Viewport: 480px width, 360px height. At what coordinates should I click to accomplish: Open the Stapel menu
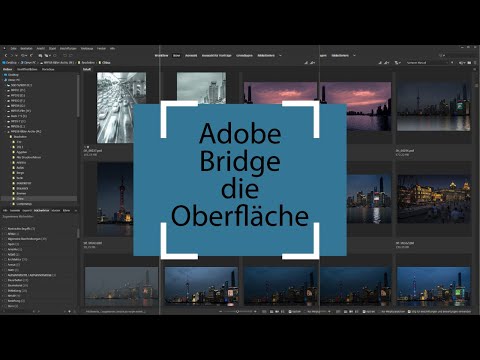click(x=52, y=49)
